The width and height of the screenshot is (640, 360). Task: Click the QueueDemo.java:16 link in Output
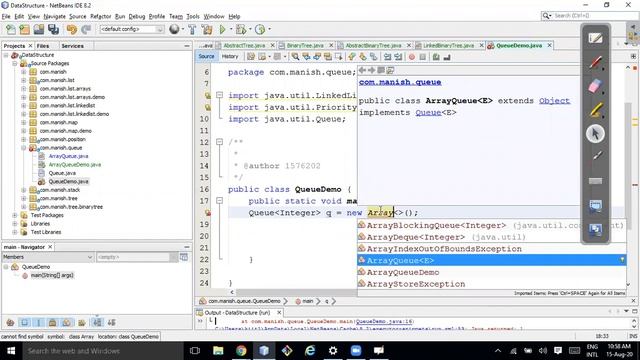click(384, 322)
